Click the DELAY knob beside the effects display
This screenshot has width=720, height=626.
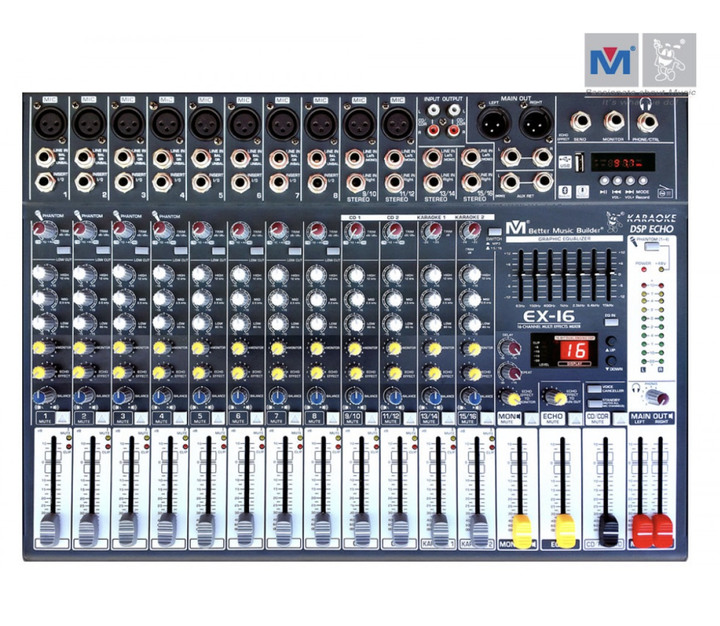coord(511,347)
